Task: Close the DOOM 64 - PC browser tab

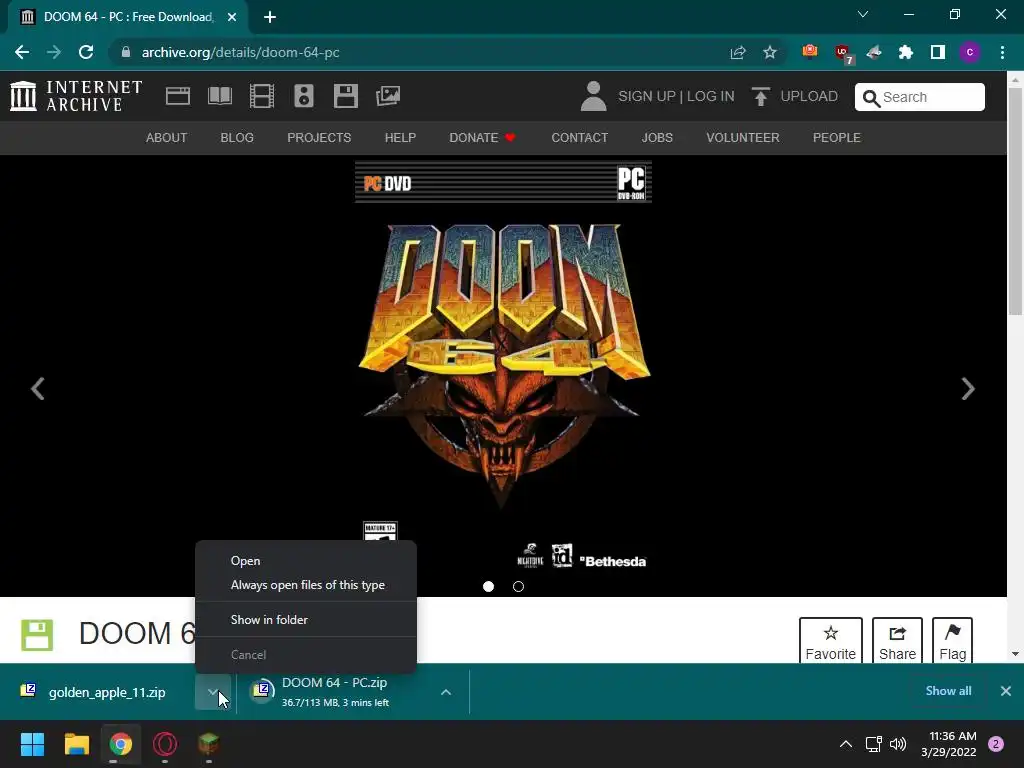Action: [232, 17]
